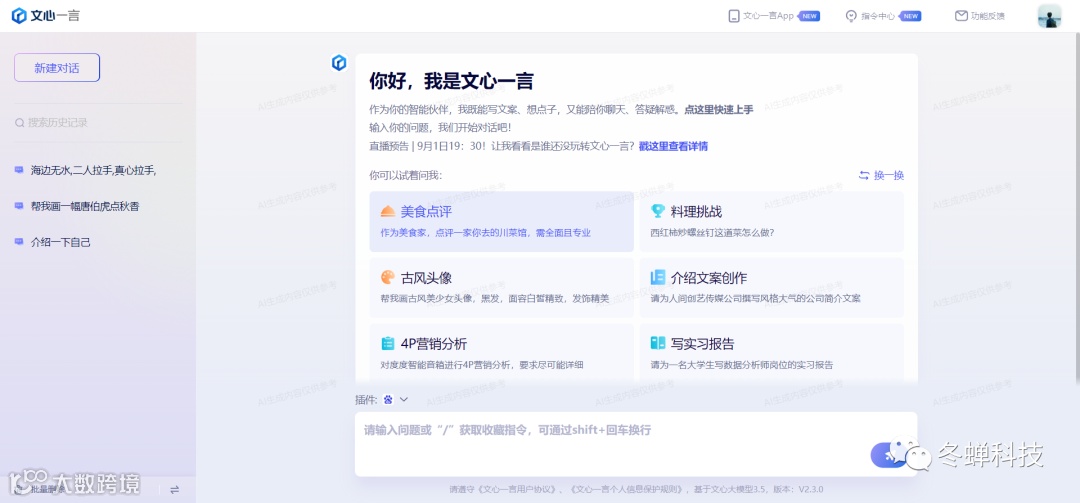Click 直播预告 announcement text
The height and width of the screenshot is (503, 1080).
point(501,146)
